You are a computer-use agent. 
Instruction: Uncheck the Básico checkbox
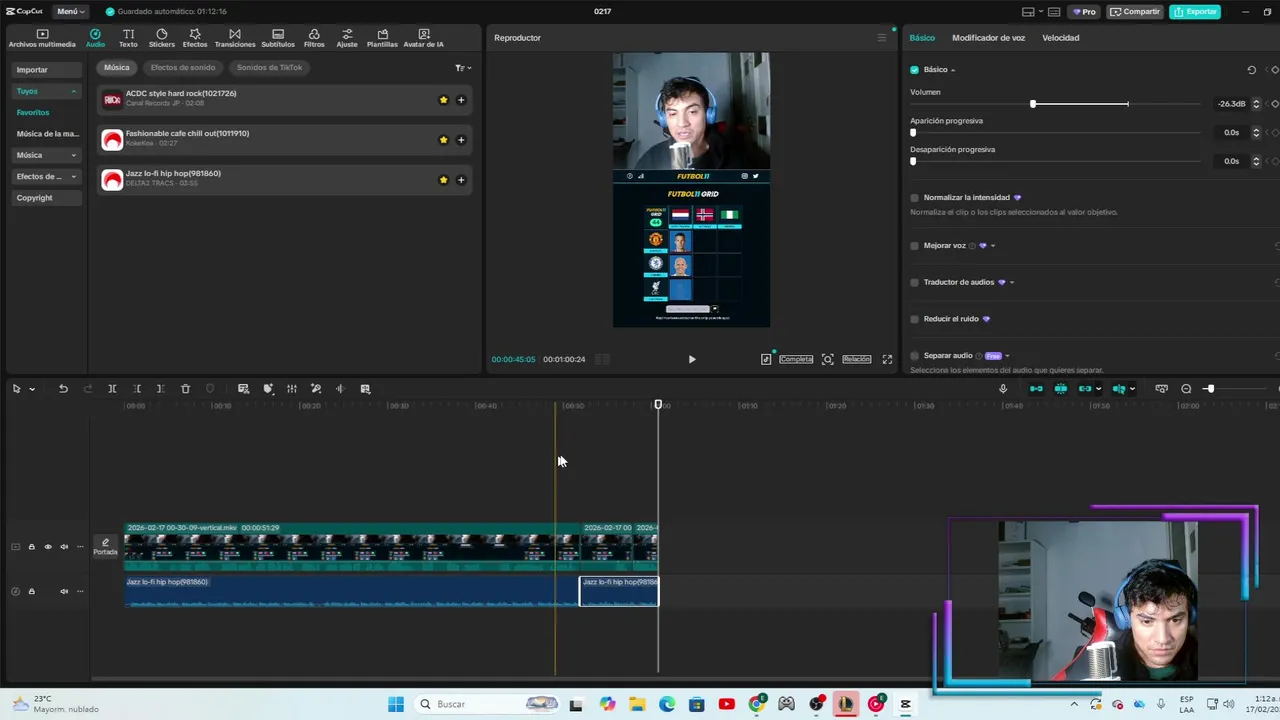(914, 70)
